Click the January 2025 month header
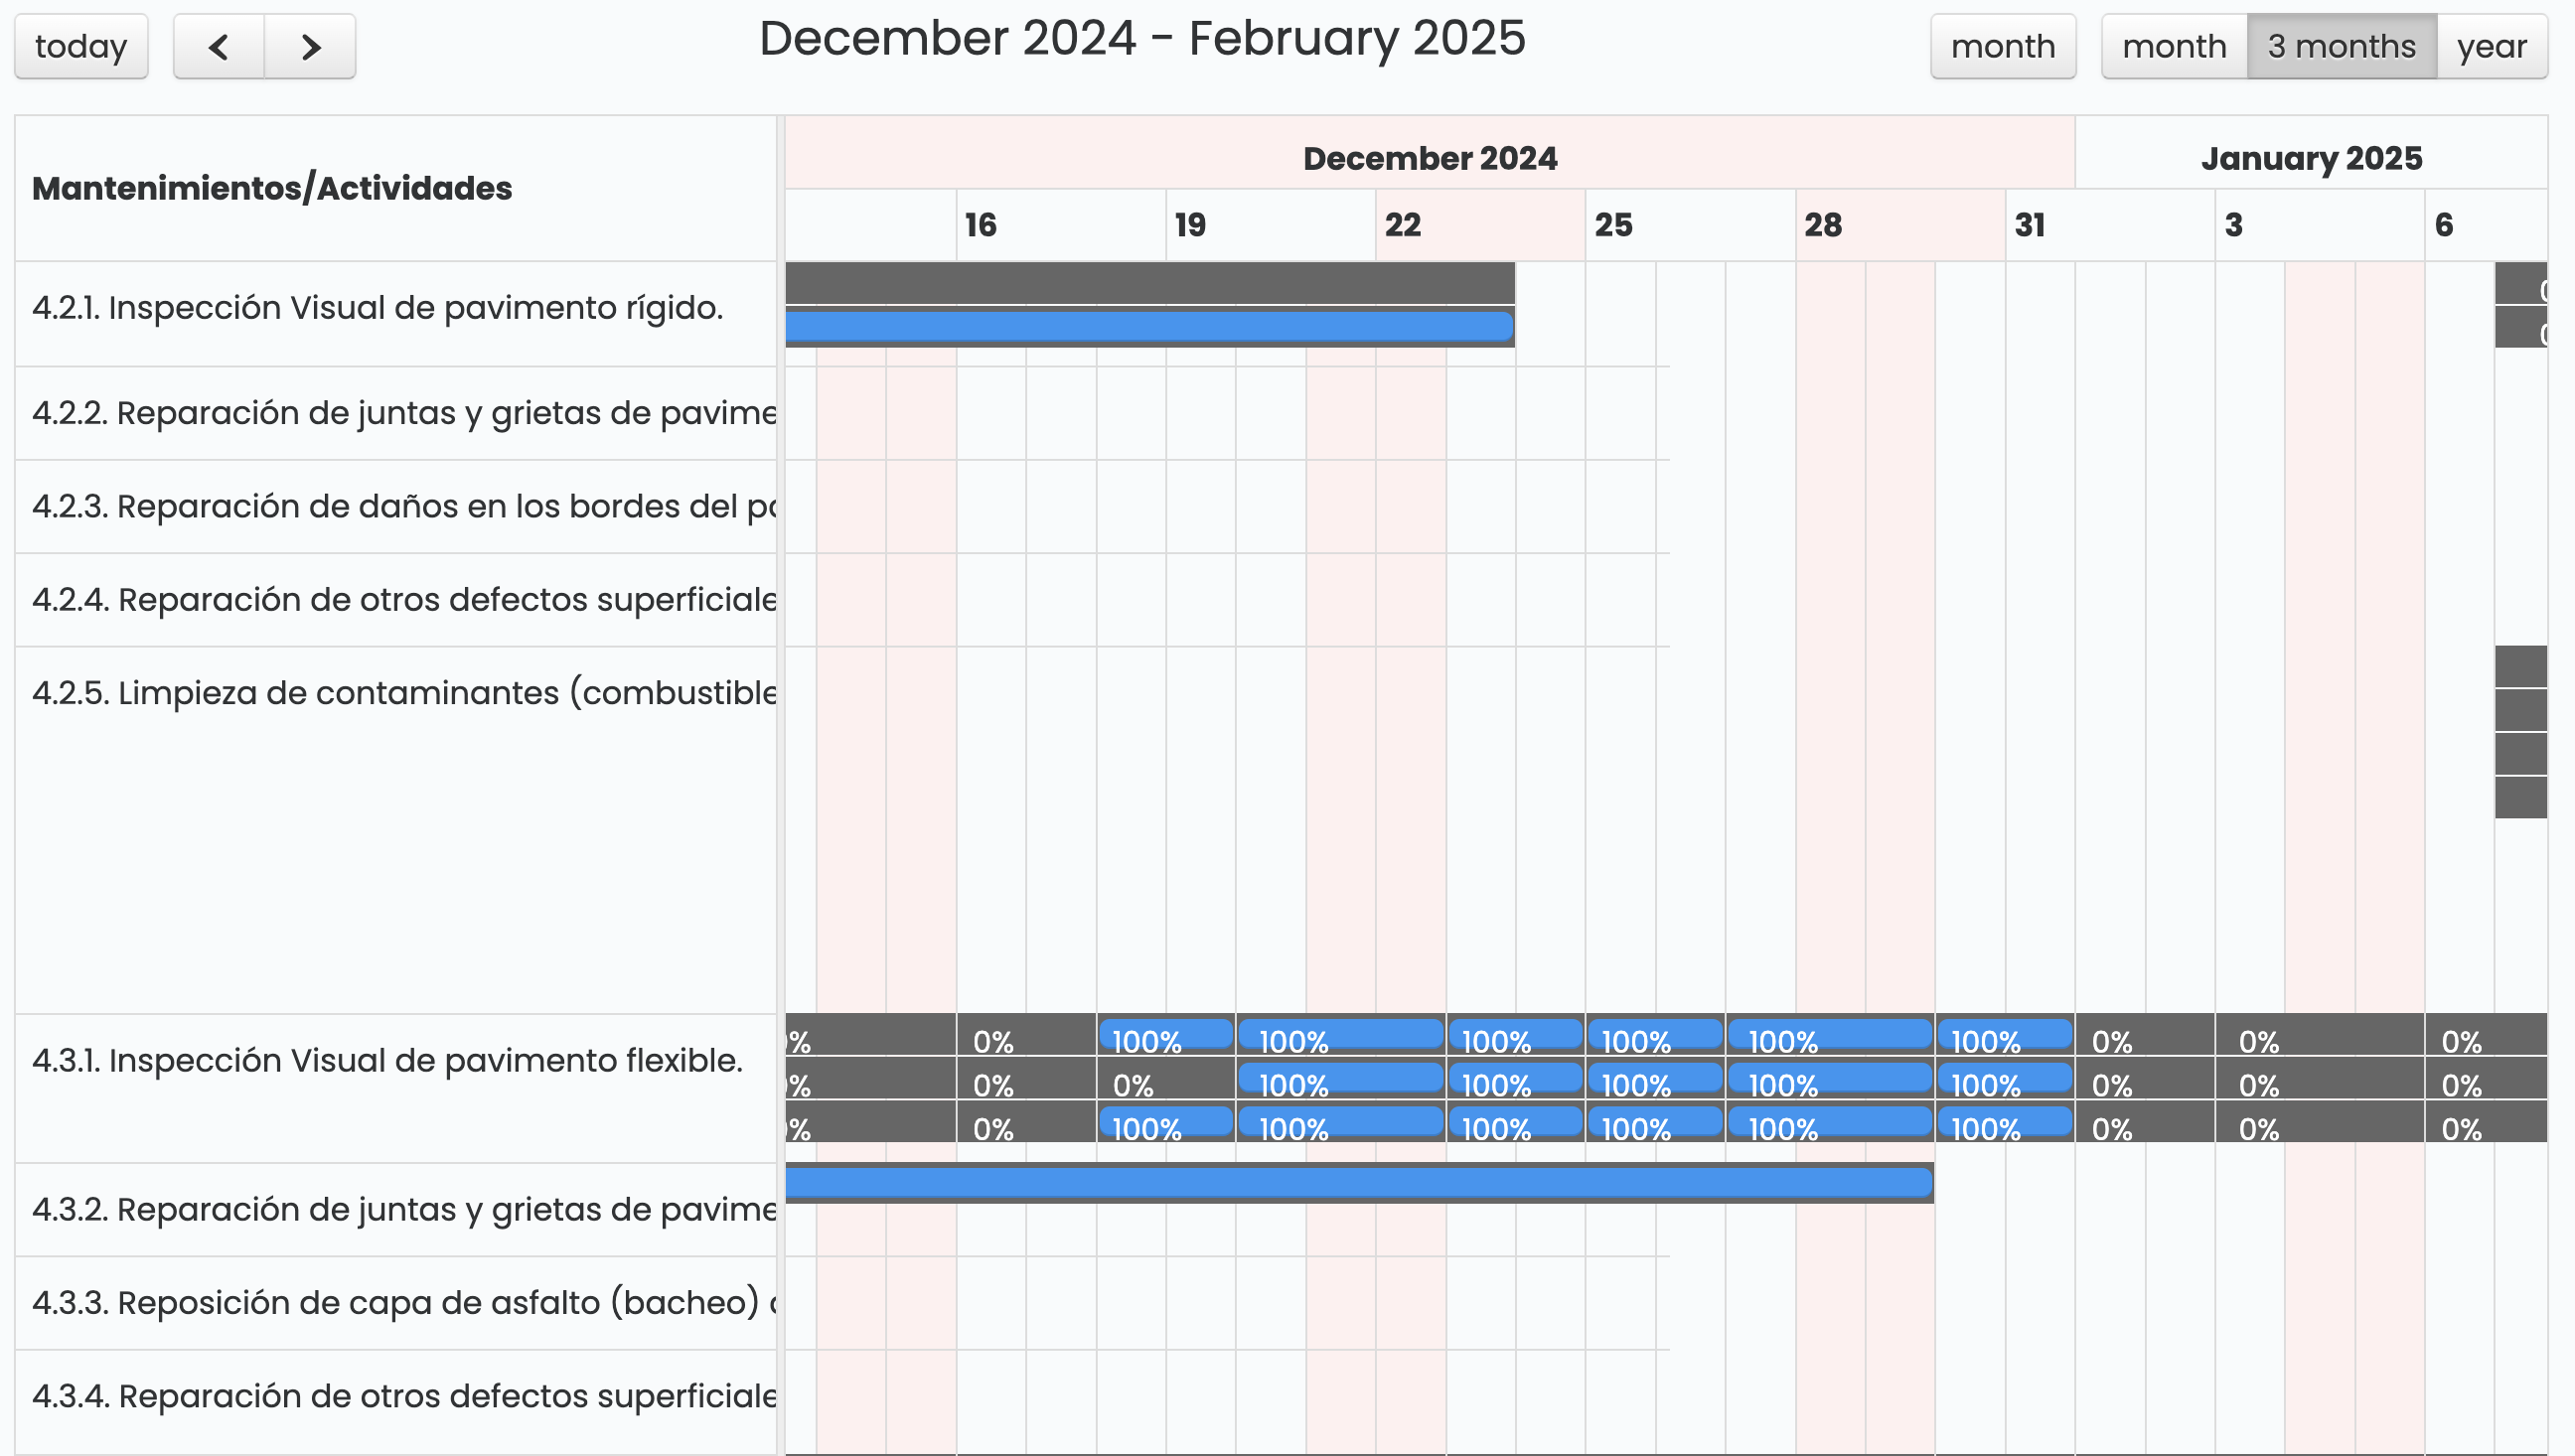 click(2311, 157)
